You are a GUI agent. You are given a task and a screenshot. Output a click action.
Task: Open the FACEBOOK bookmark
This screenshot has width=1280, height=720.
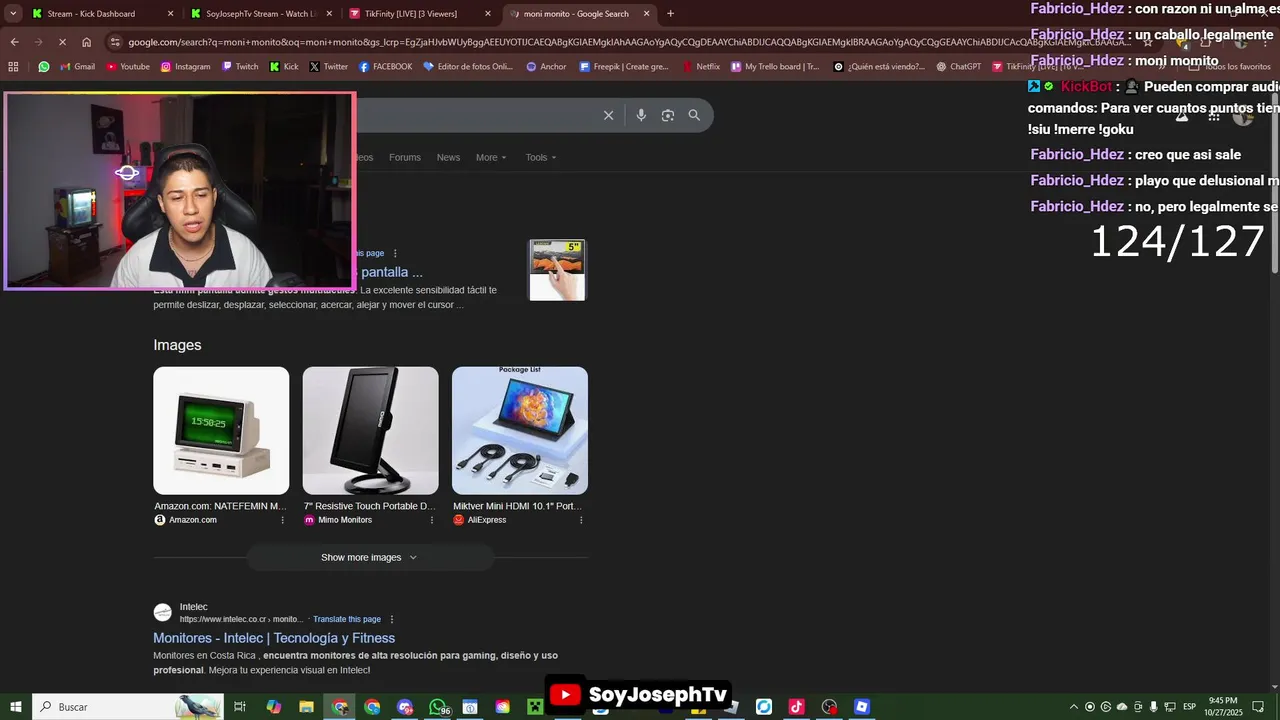pos(386,67)
